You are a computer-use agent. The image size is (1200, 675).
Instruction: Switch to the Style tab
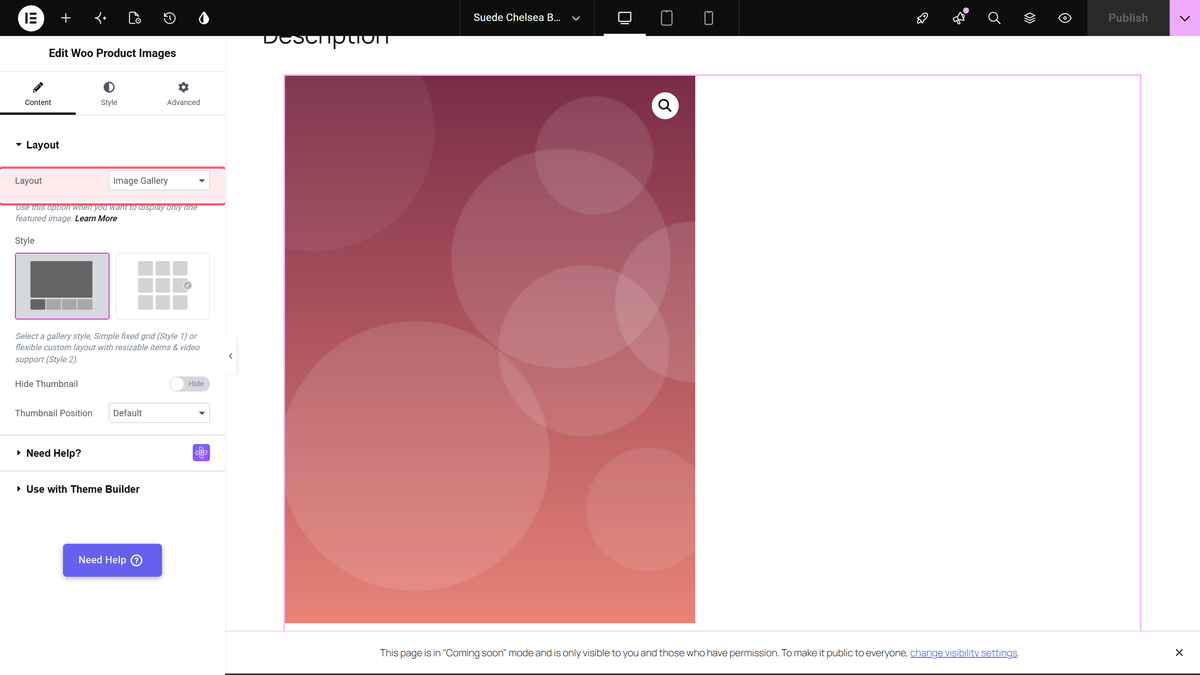[x=109, y=94]
